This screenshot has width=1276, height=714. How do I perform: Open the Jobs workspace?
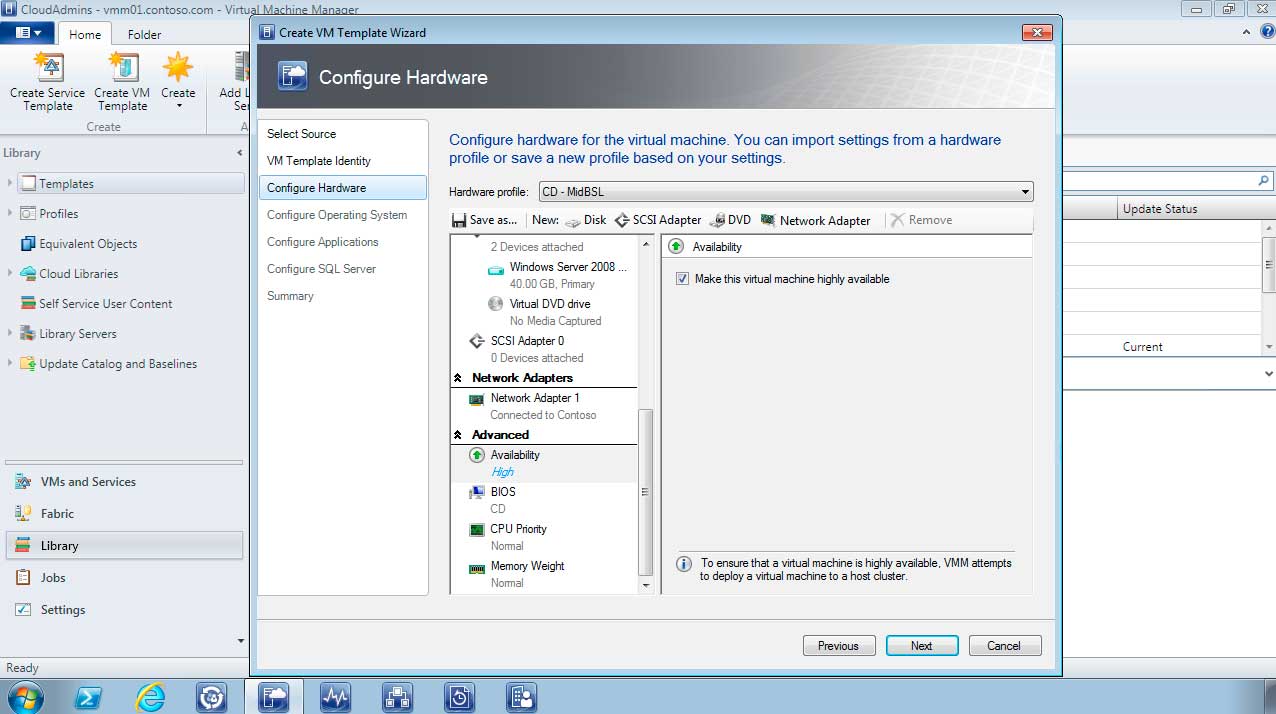(124, 578)
